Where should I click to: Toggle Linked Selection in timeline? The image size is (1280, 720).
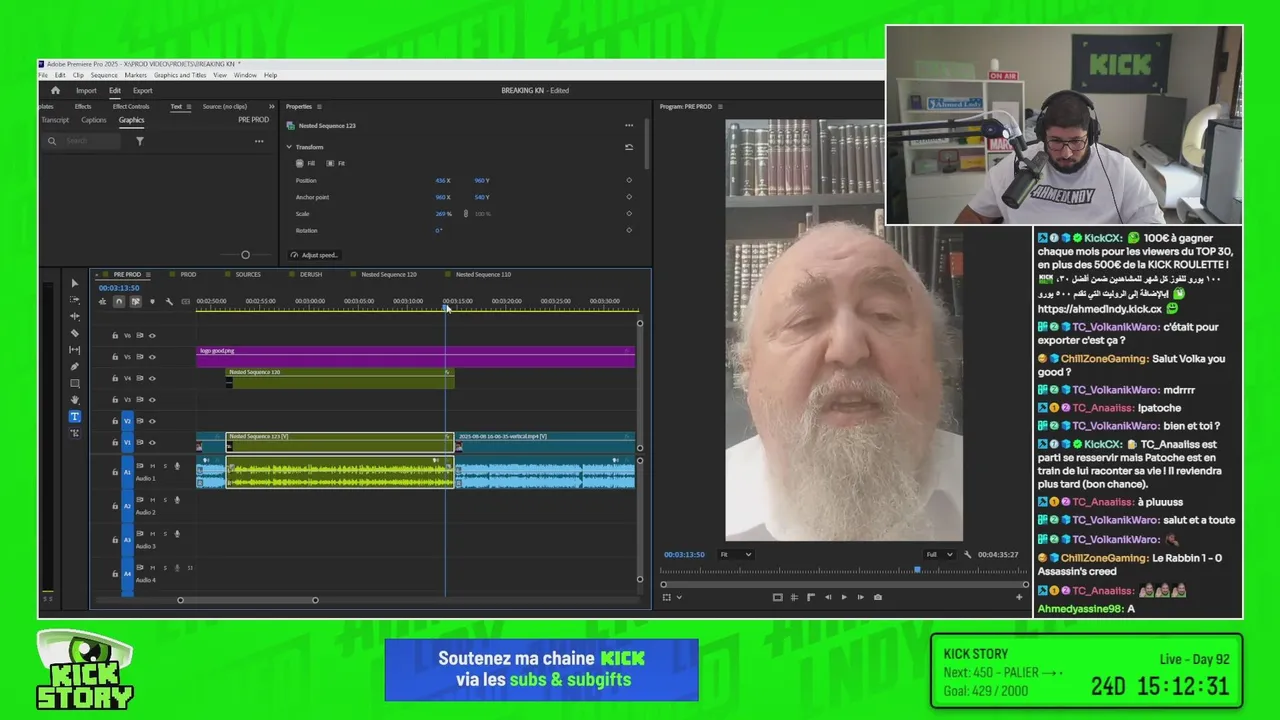(x=135, y=301)
